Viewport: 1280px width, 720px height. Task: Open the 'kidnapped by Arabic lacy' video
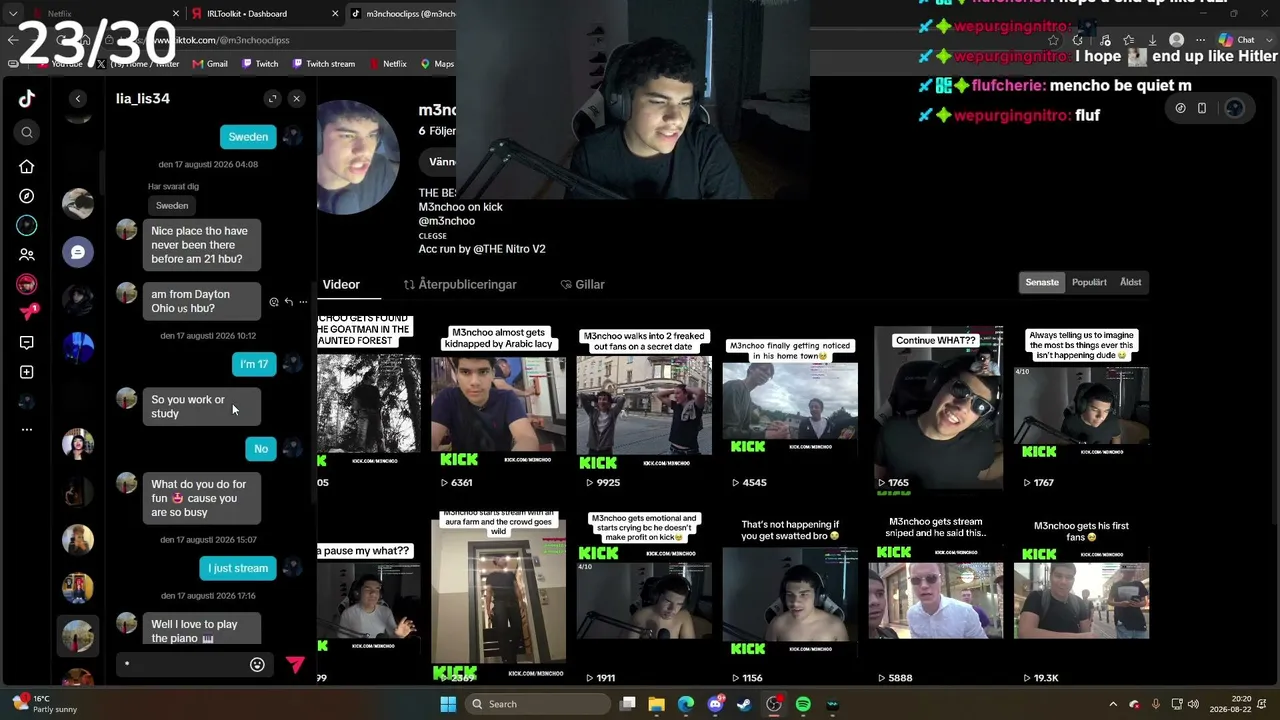(x=498, y=398)
